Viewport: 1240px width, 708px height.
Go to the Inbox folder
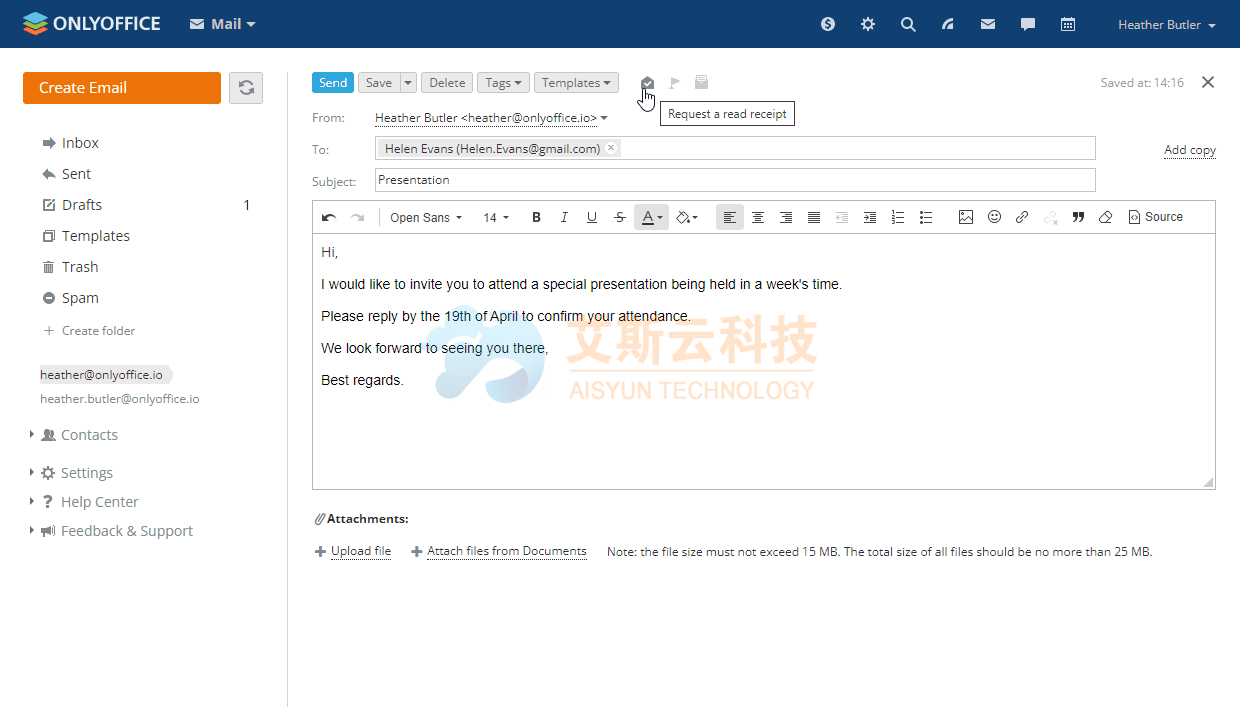(80, 143)
